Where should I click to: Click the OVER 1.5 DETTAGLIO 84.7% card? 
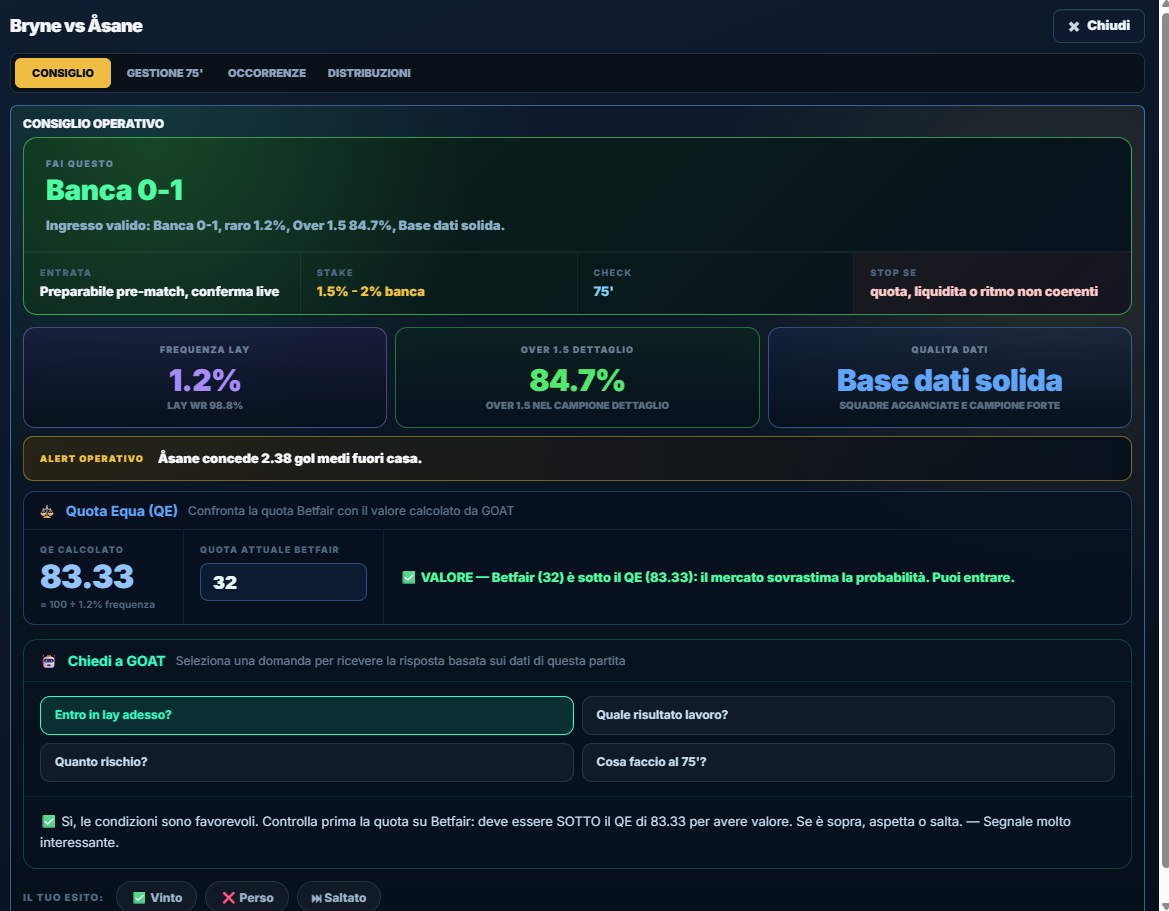point(577,377)
